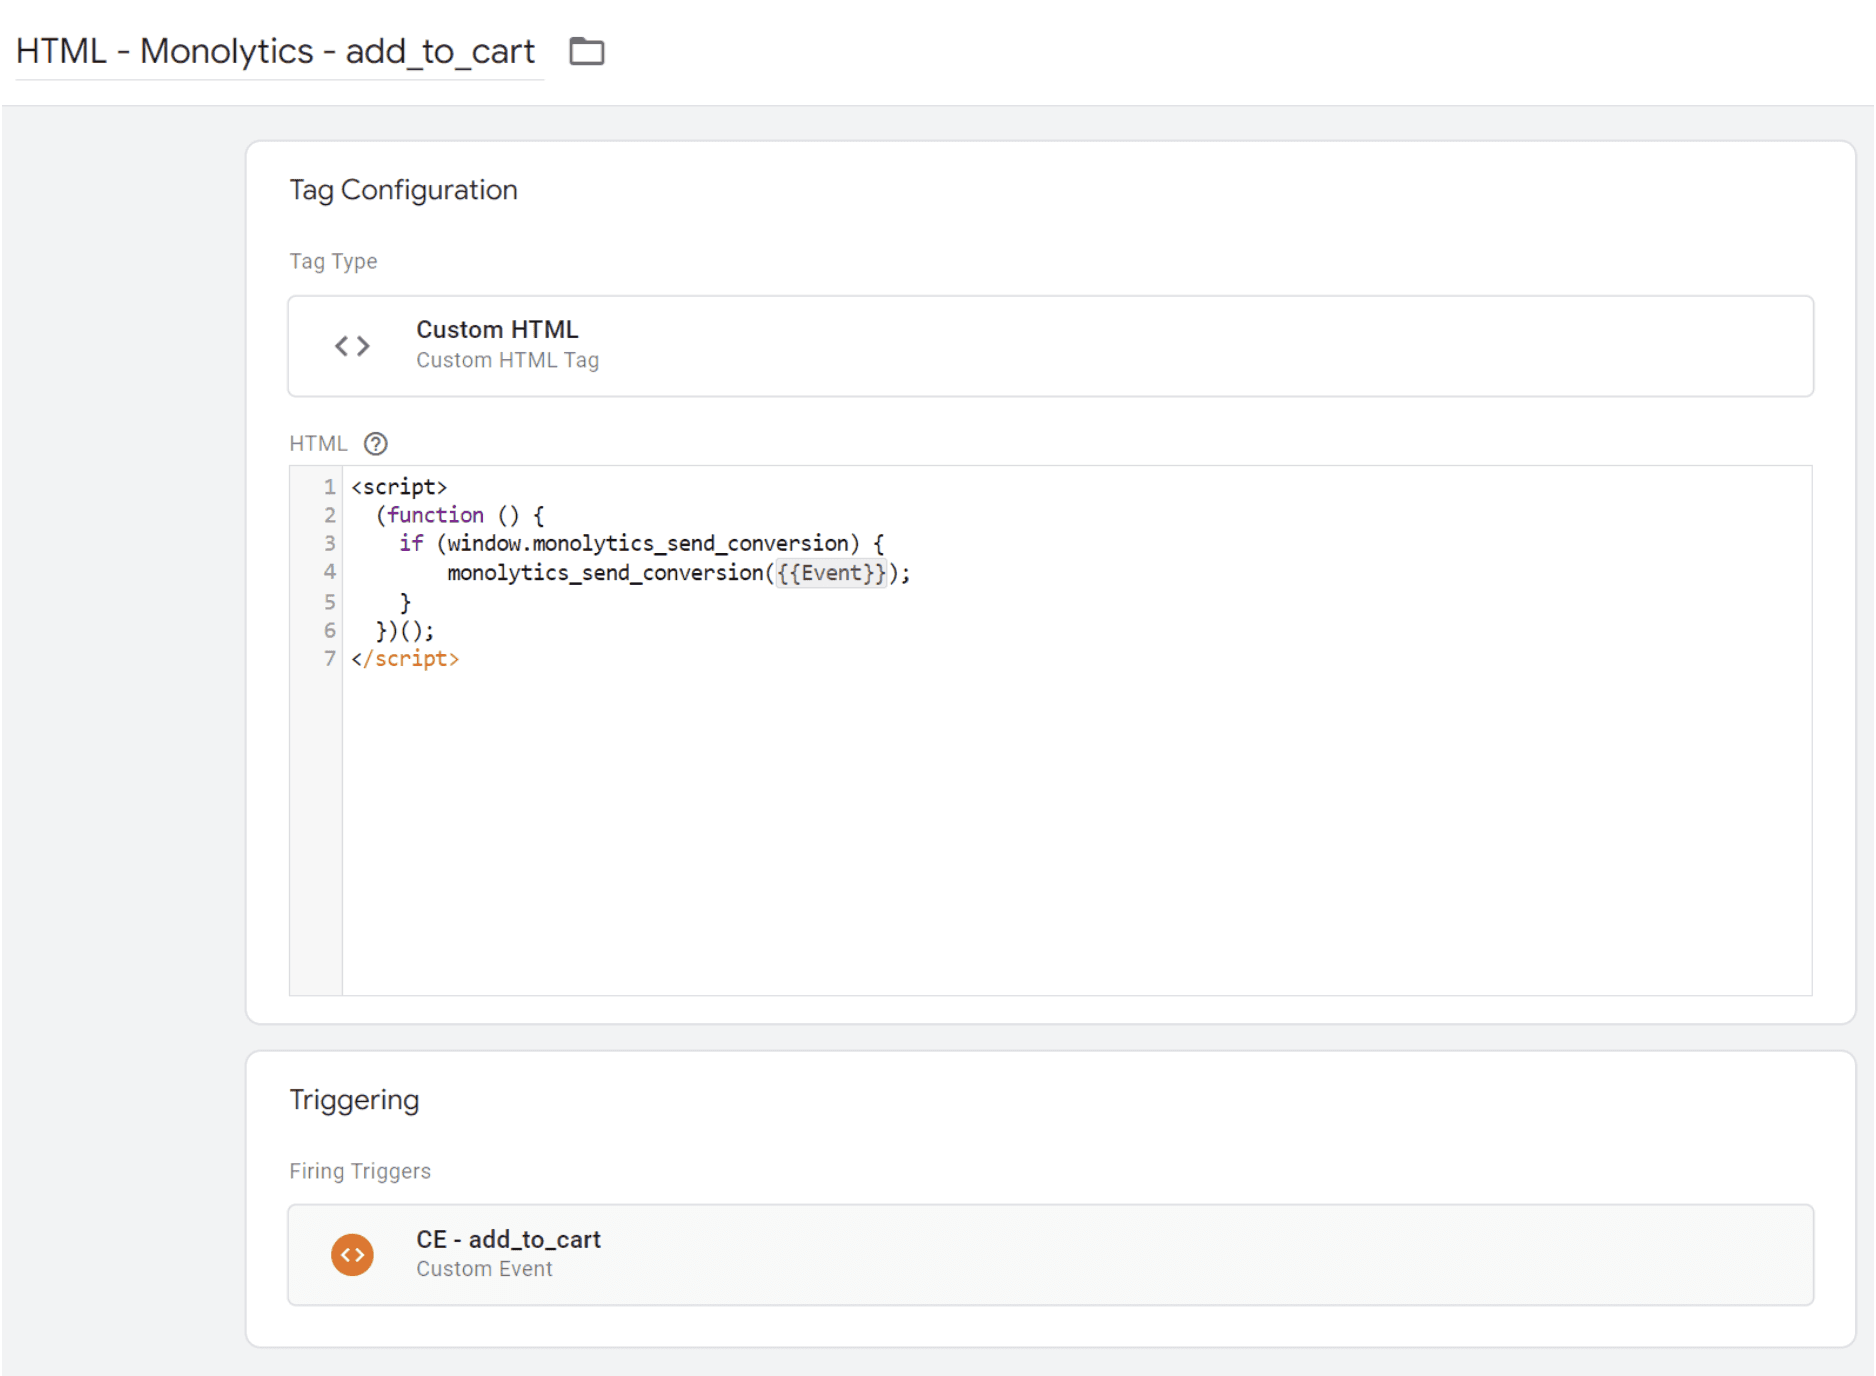Click the Custom HTML code brackets icon
Image resolution: width=1876 pixels, height=1376 pixels.
click(x=352, y=346)
